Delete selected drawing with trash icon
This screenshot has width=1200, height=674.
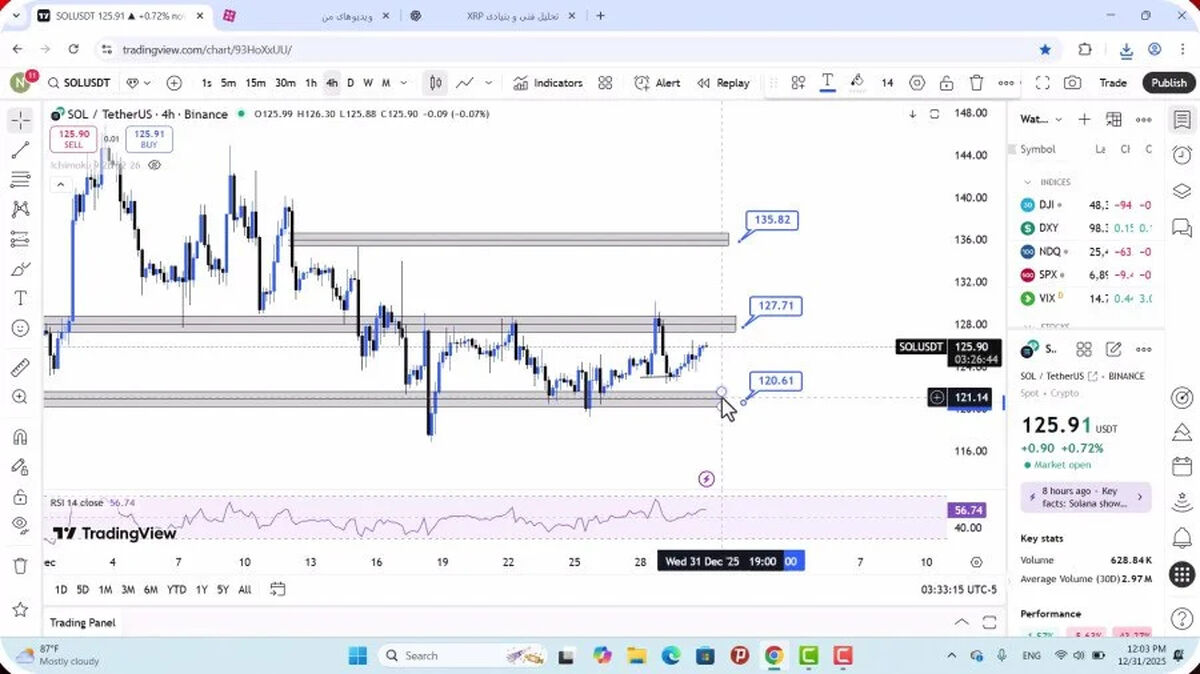pos(976,83)
